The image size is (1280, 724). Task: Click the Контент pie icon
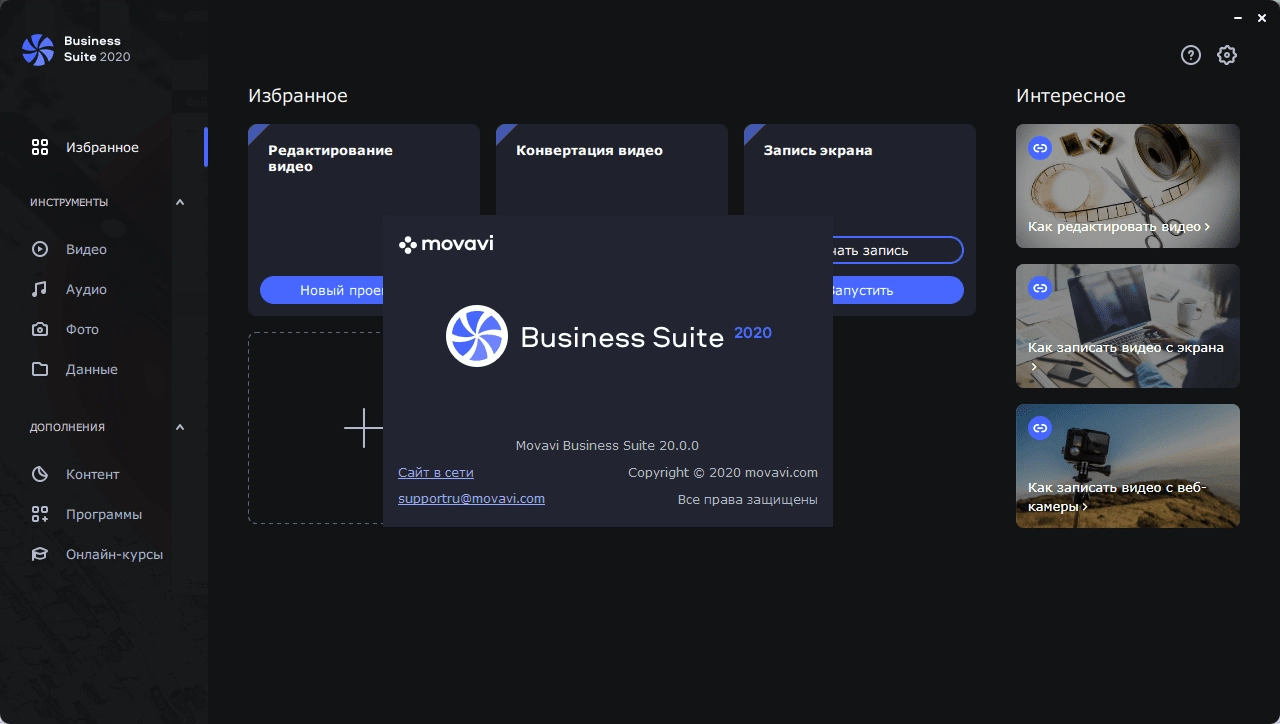click(x=40, y=474)
